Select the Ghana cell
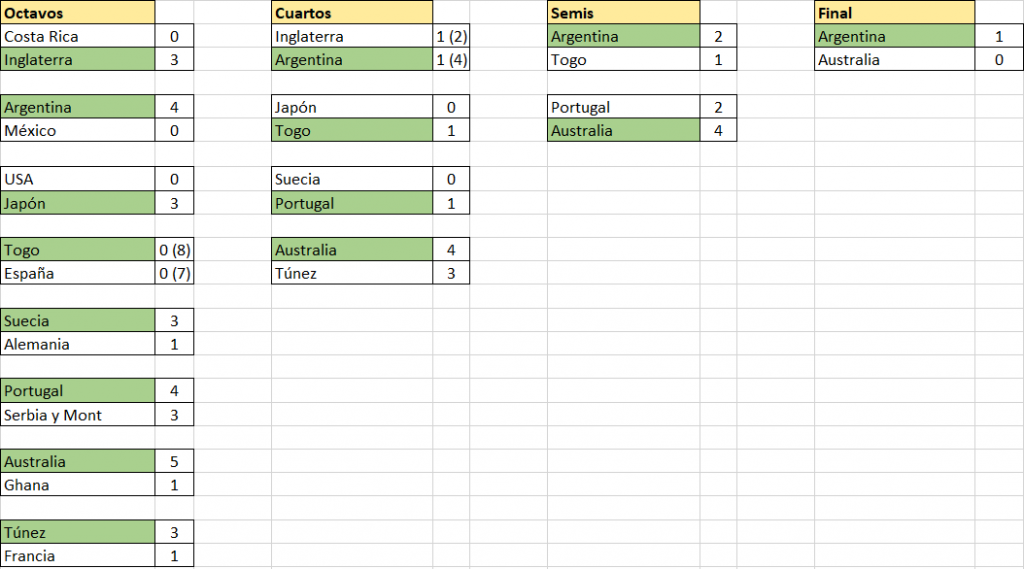The width and height of the screenshot is (1024, 569). [78, 485]
